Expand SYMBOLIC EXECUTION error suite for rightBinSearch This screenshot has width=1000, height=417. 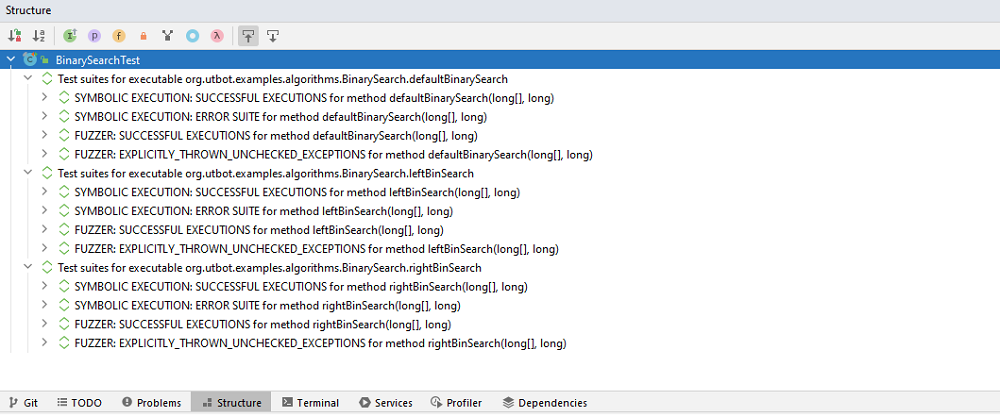(44, 306)
